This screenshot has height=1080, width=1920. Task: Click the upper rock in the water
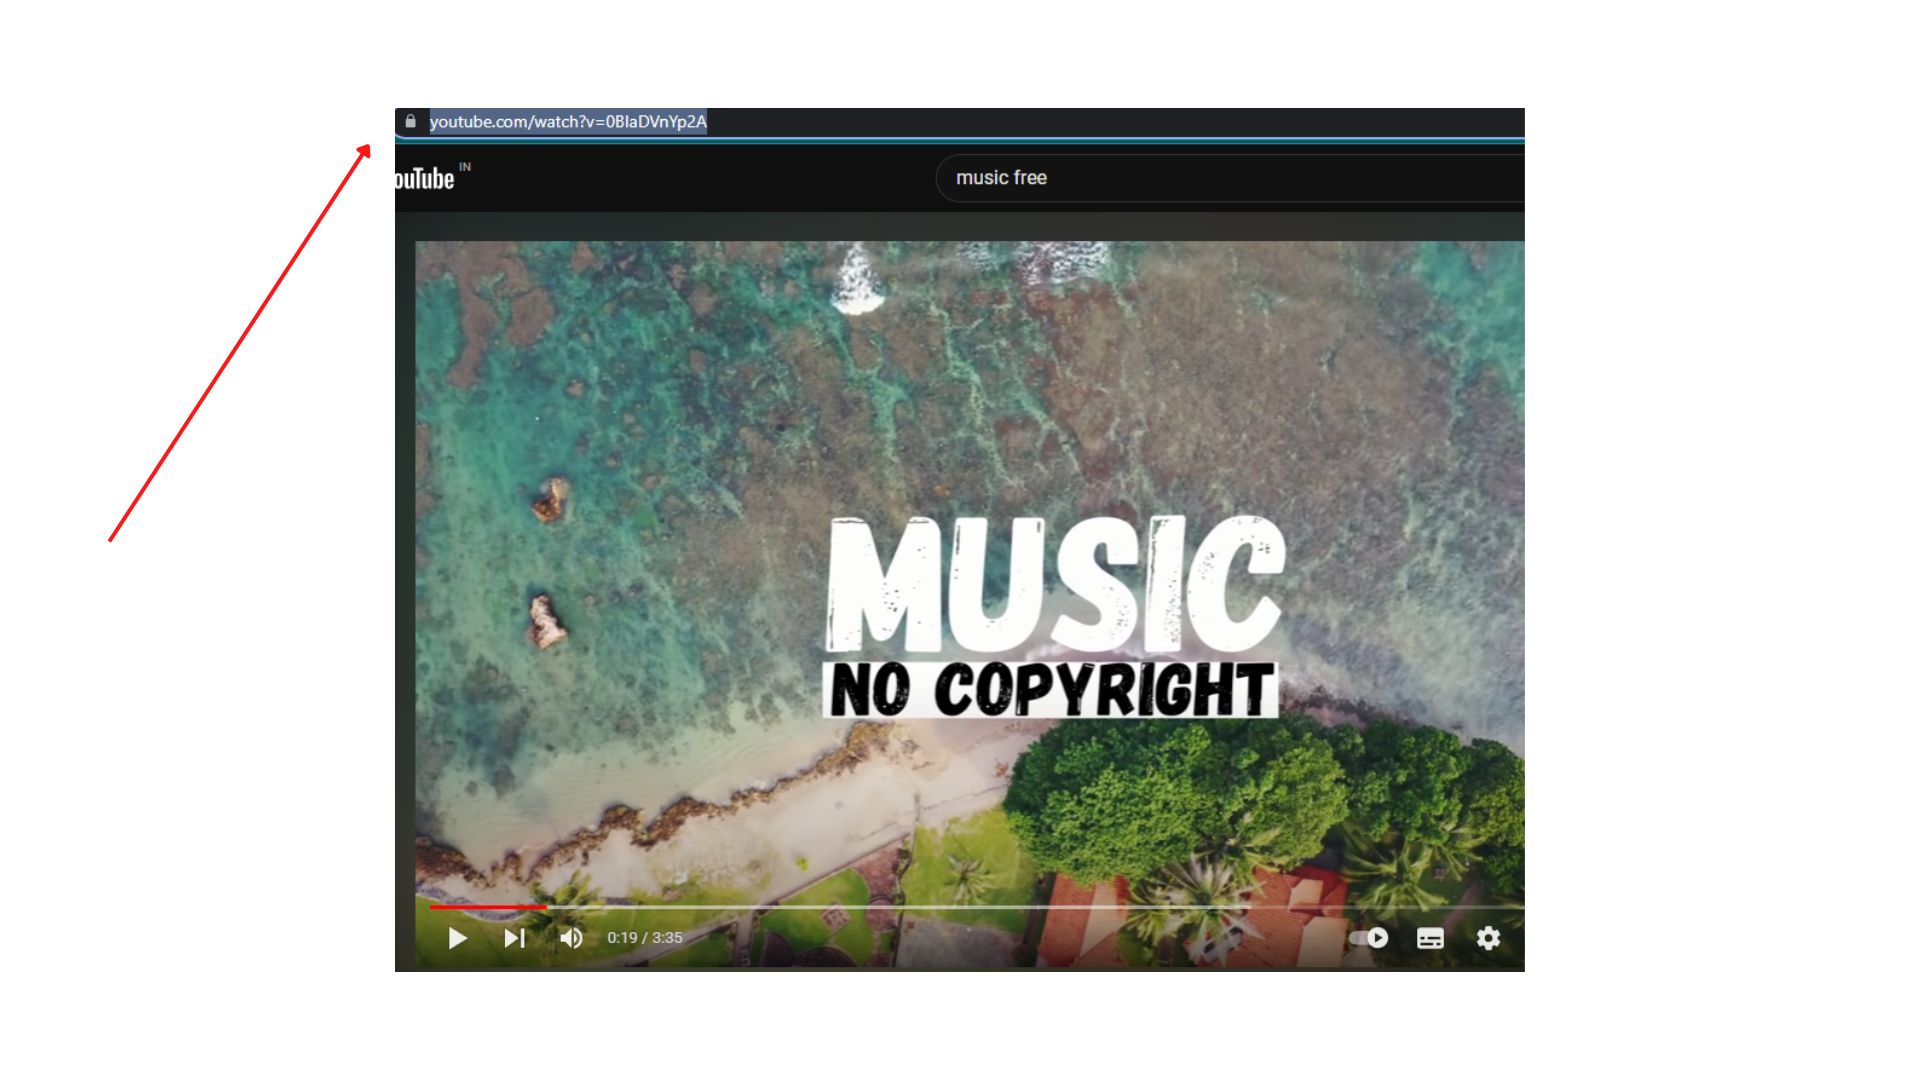550,499
